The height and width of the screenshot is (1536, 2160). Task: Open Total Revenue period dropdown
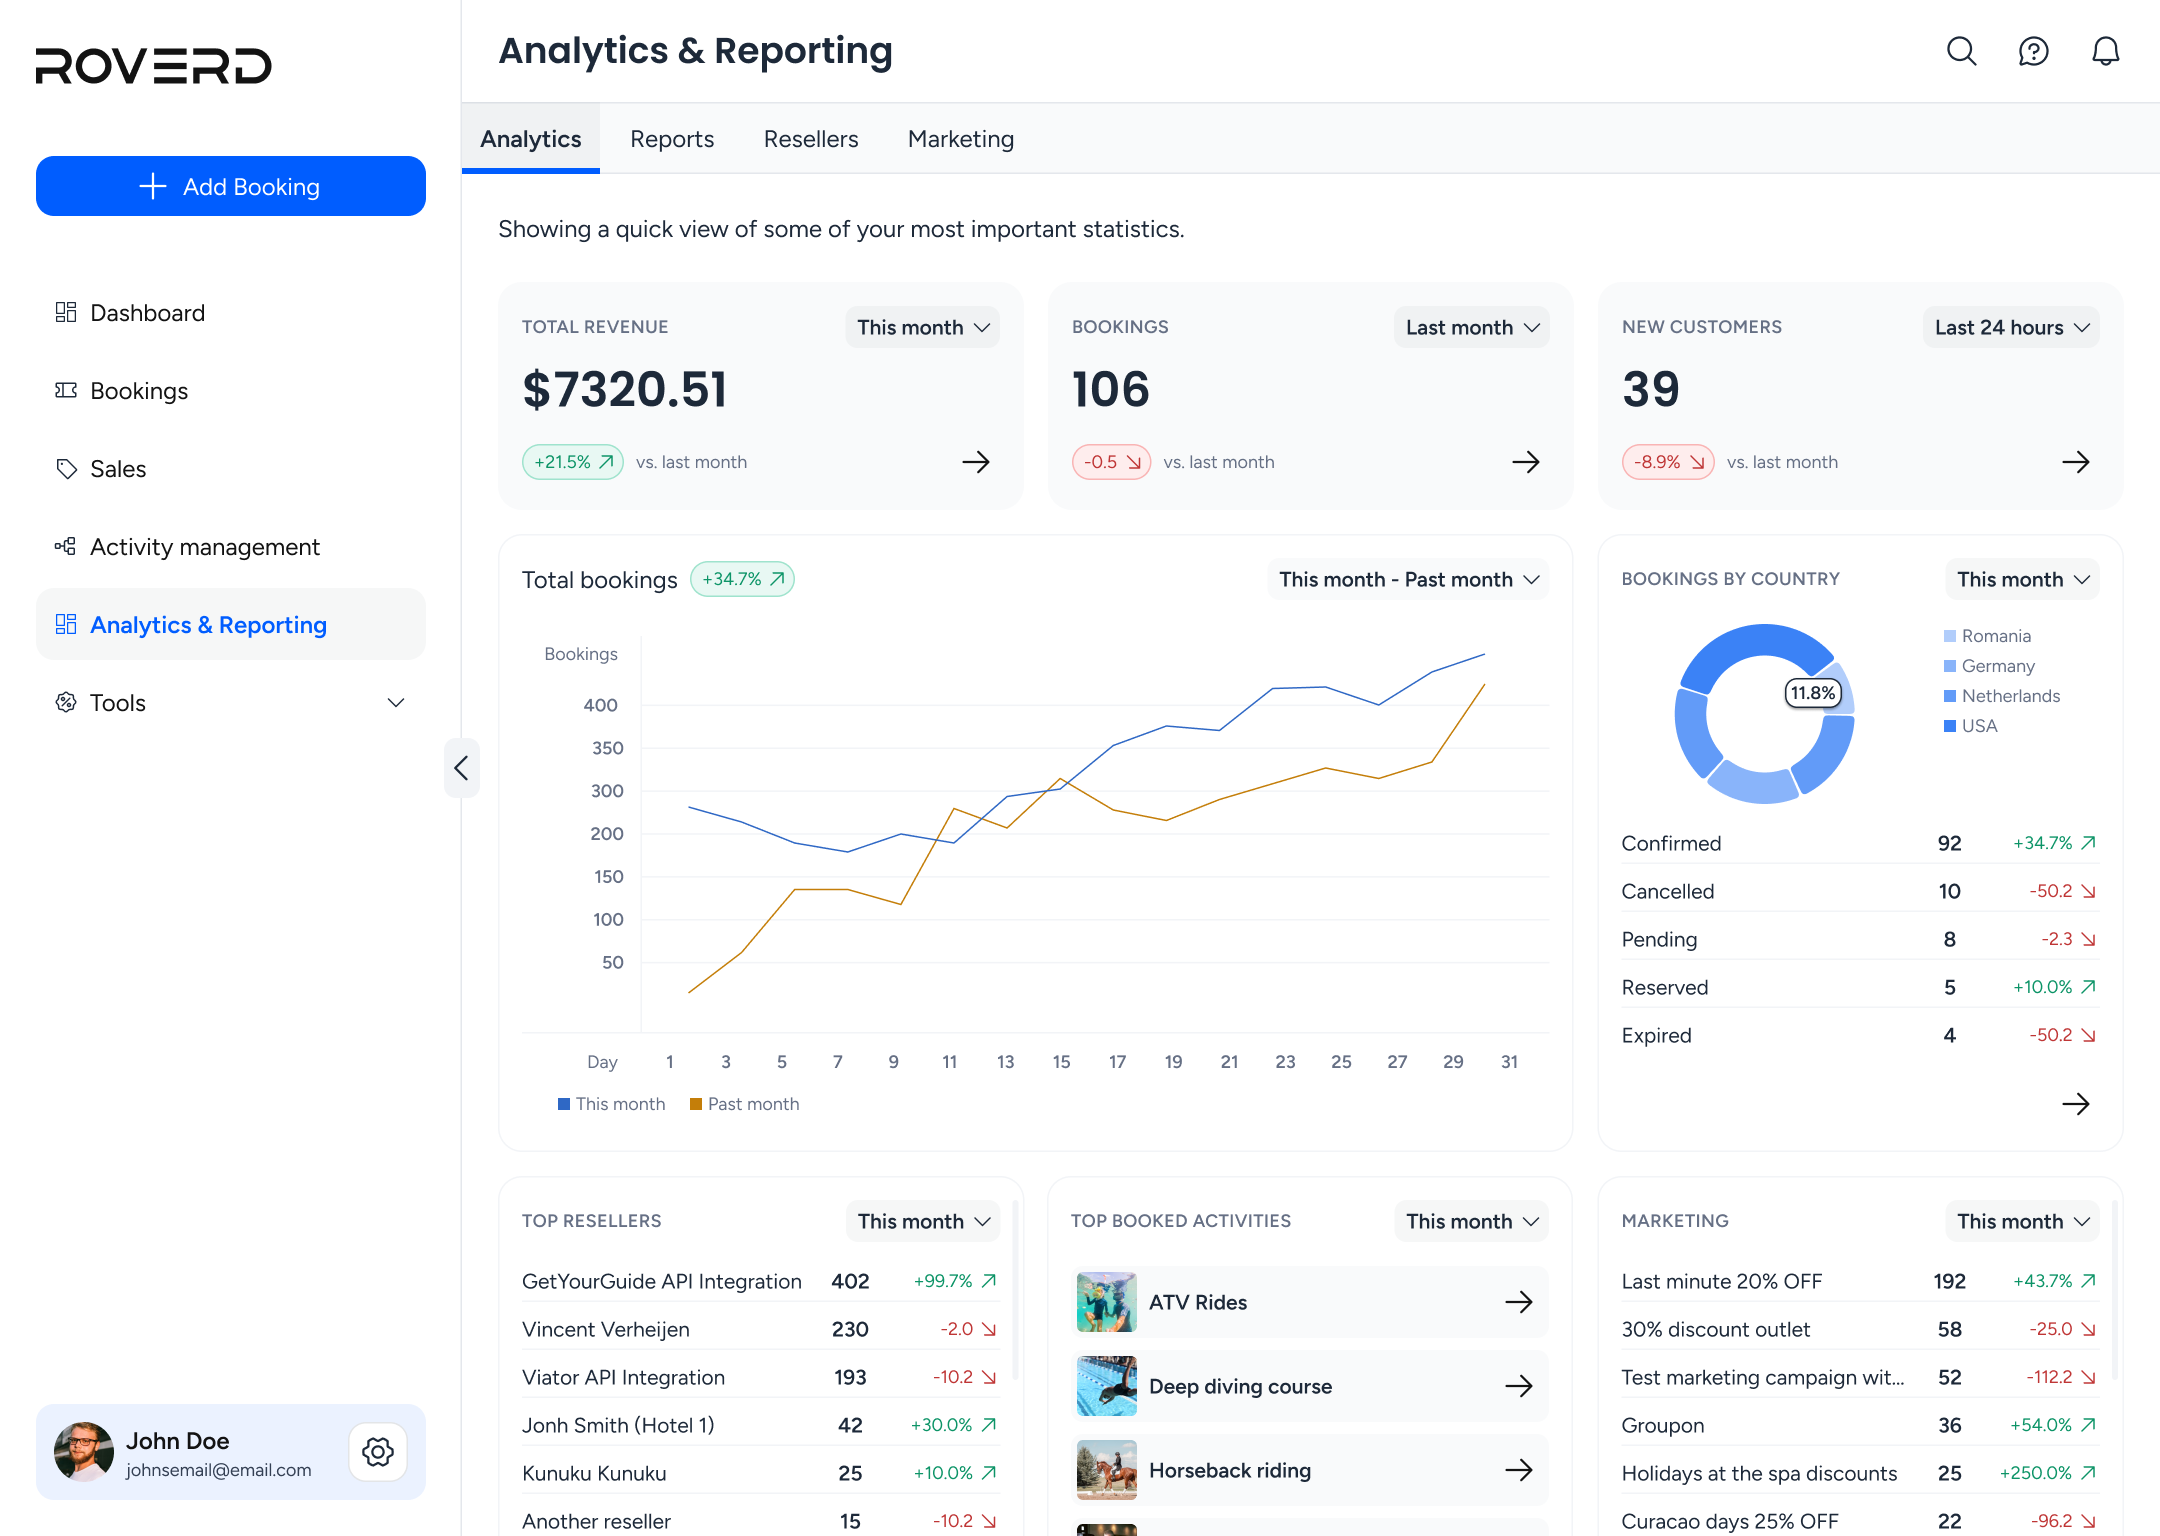tap(923, 327)
